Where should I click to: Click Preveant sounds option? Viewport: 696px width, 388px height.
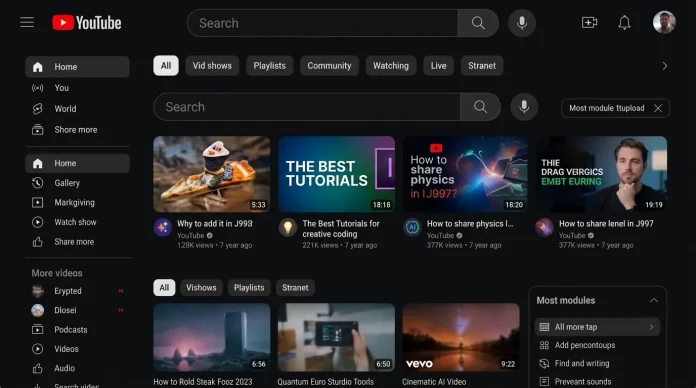click(x=597, y=381)
